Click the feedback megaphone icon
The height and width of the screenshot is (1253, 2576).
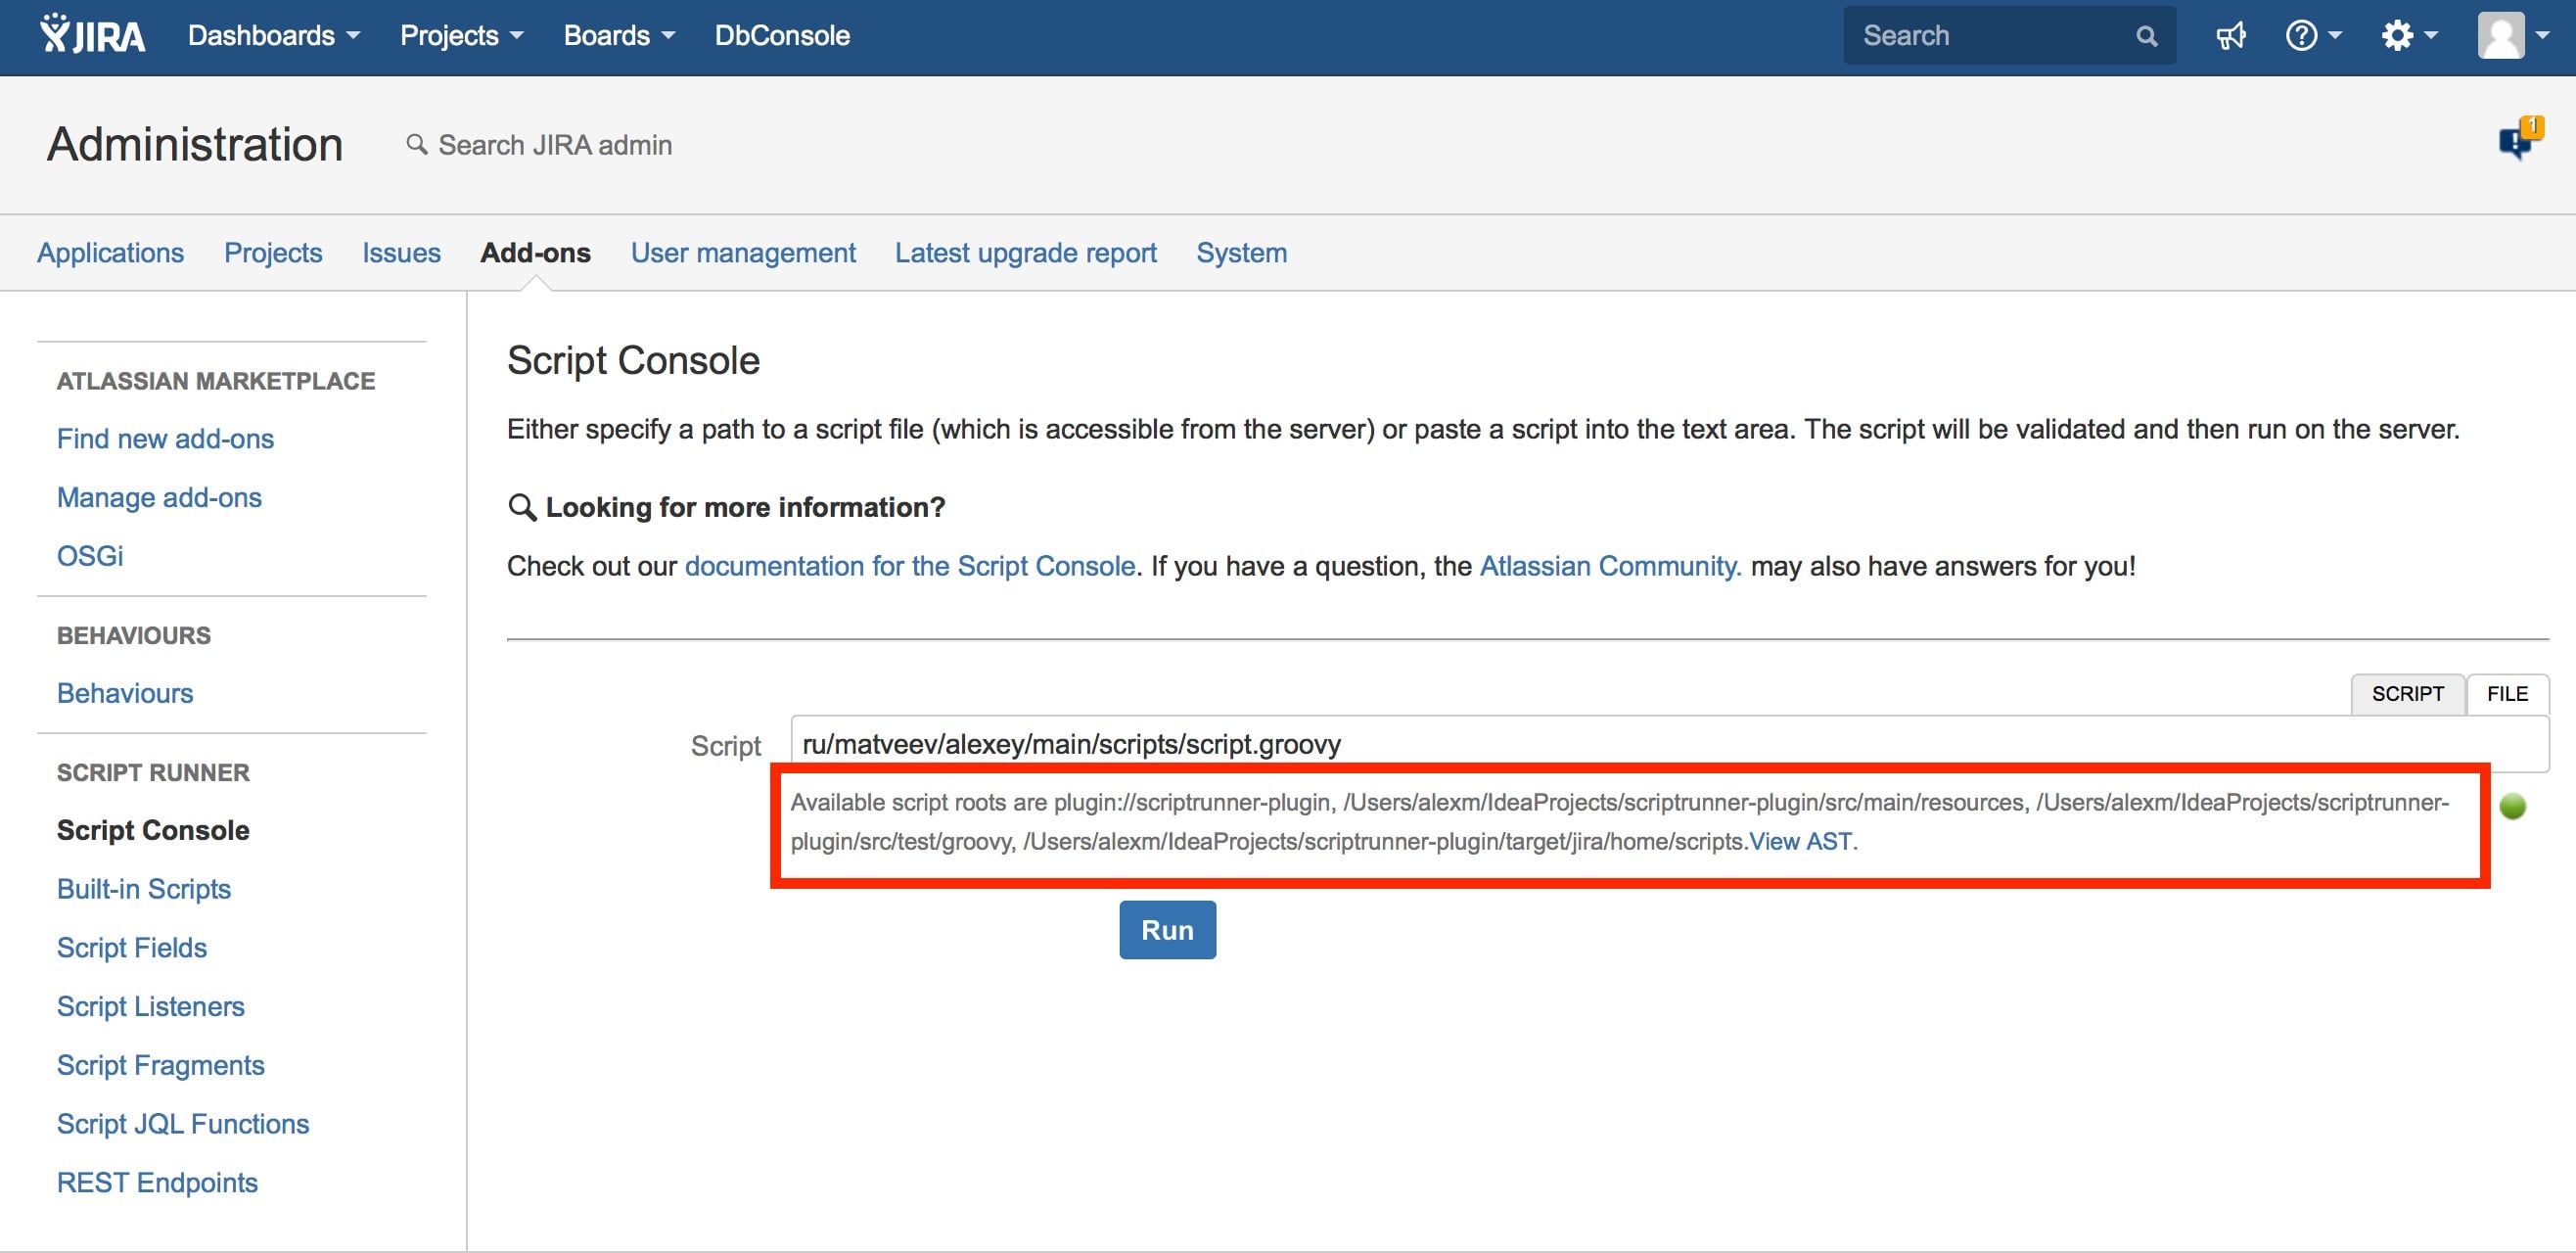click(2230, 36)
